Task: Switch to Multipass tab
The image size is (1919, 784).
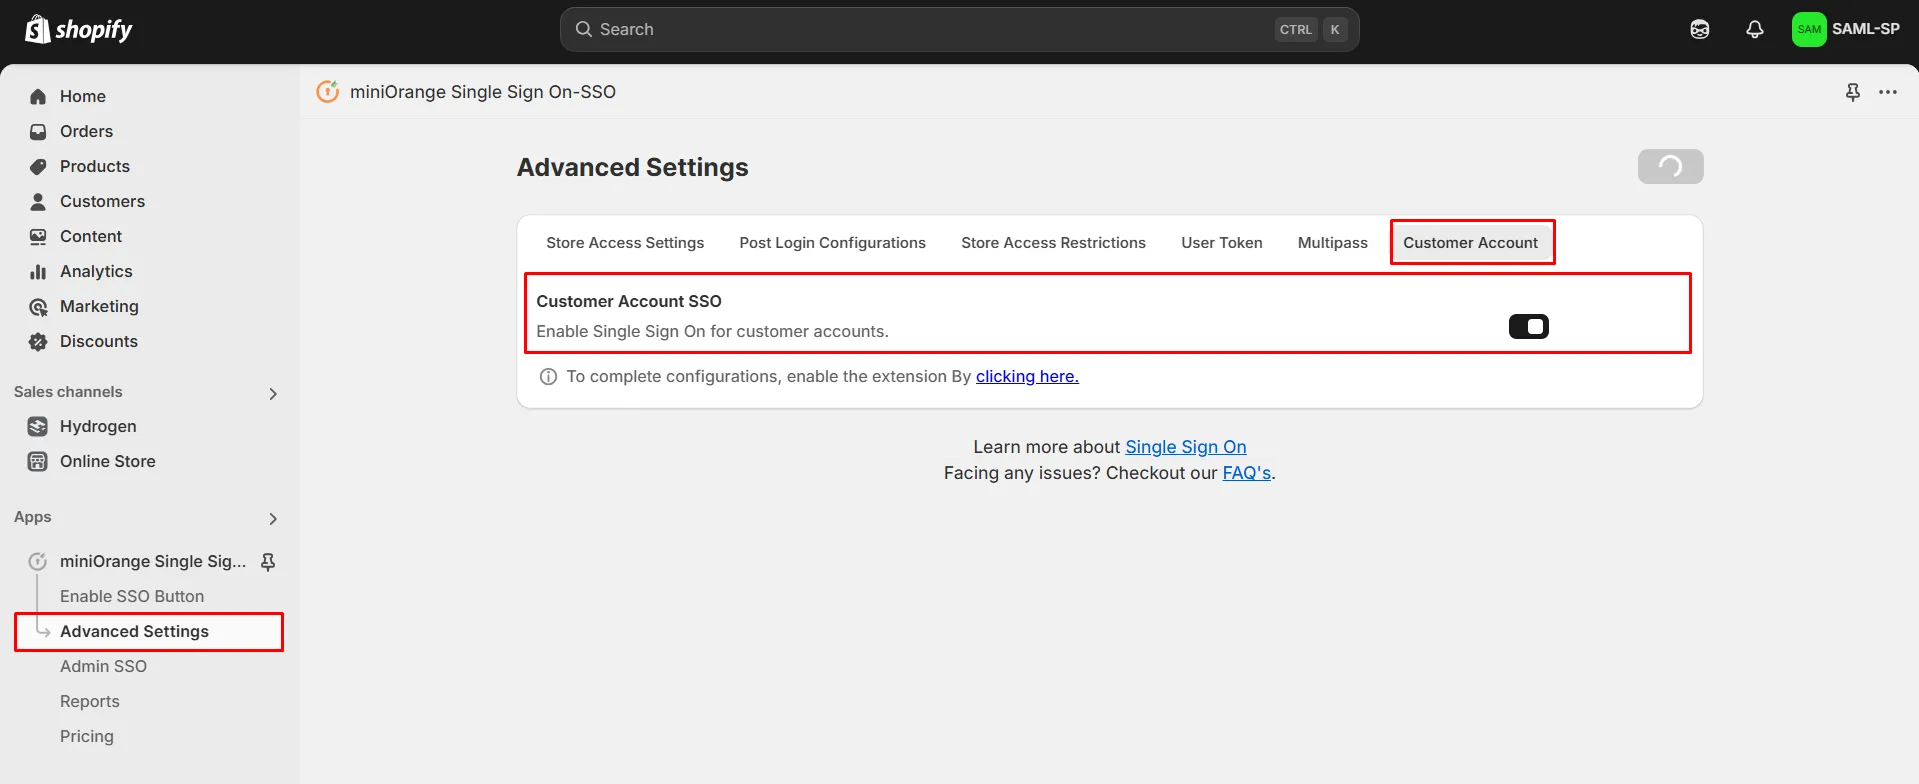Action: pos(1333,243)
